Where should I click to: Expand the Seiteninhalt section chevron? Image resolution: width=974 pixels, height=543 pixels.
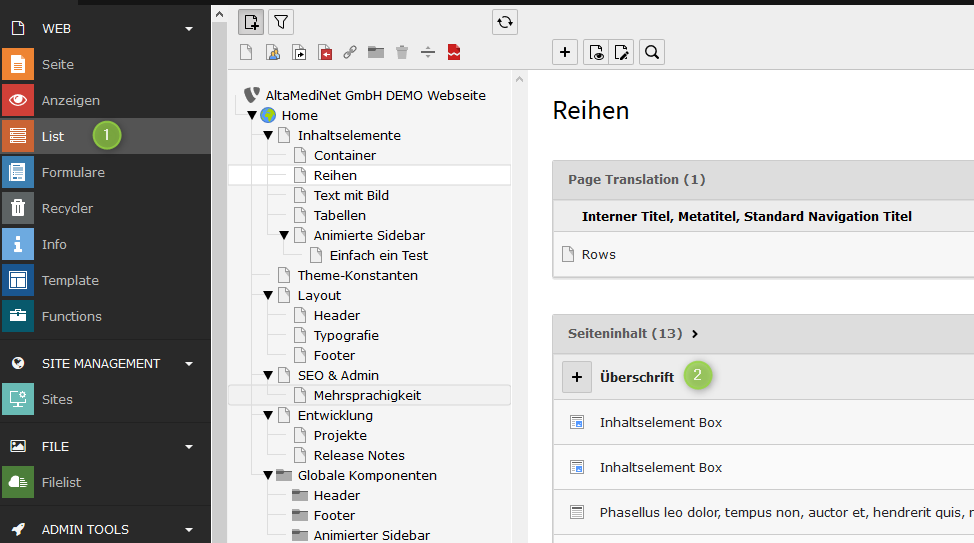pyautogui.click(x=694, y=333)
